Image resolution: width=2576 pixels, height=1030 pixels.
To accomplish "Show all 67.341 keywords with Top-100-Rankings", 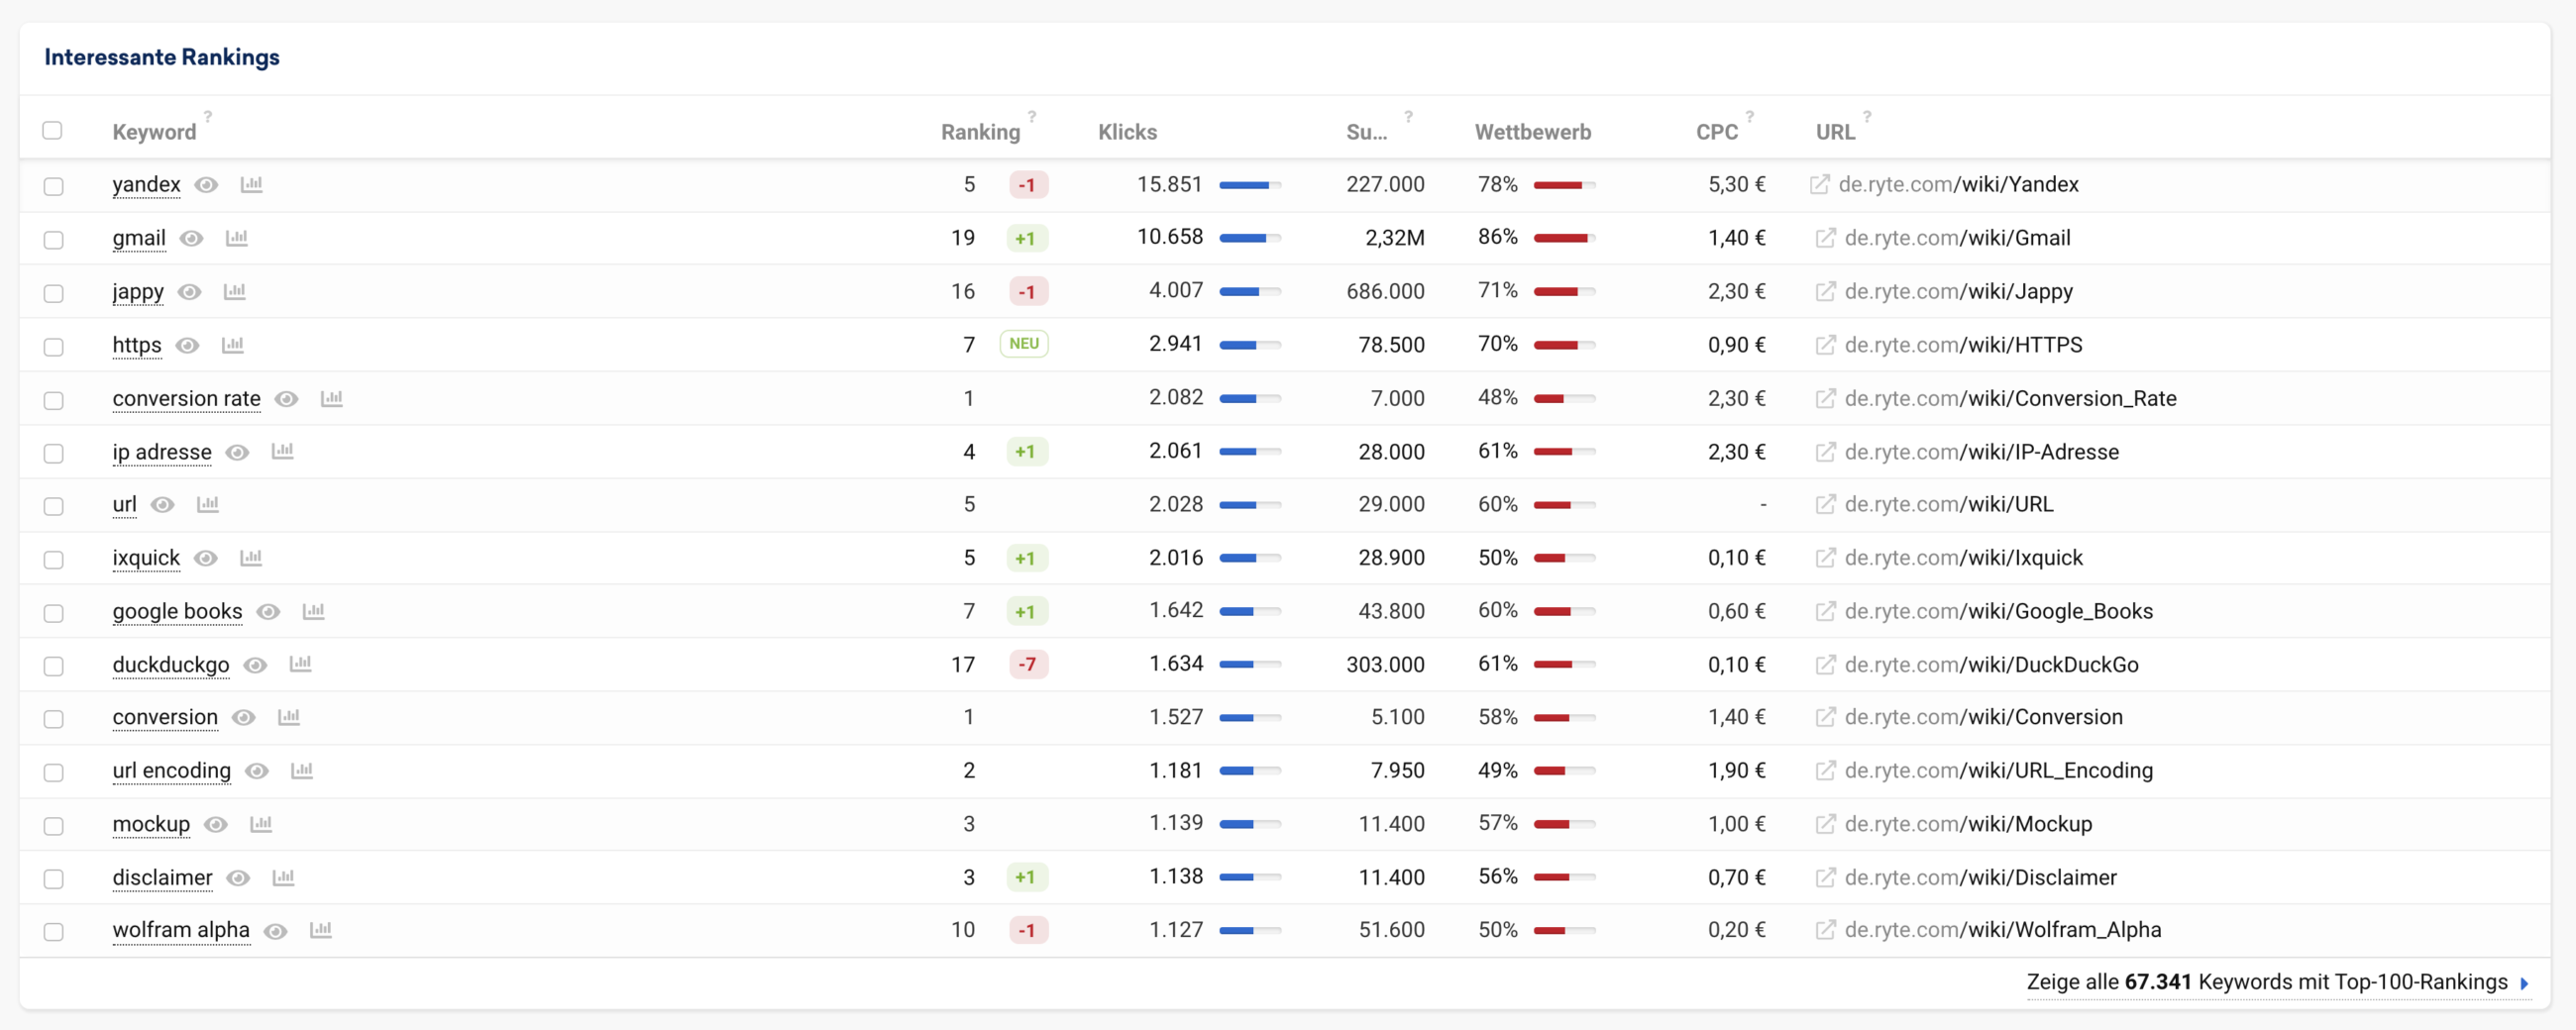I will 2277,982.
